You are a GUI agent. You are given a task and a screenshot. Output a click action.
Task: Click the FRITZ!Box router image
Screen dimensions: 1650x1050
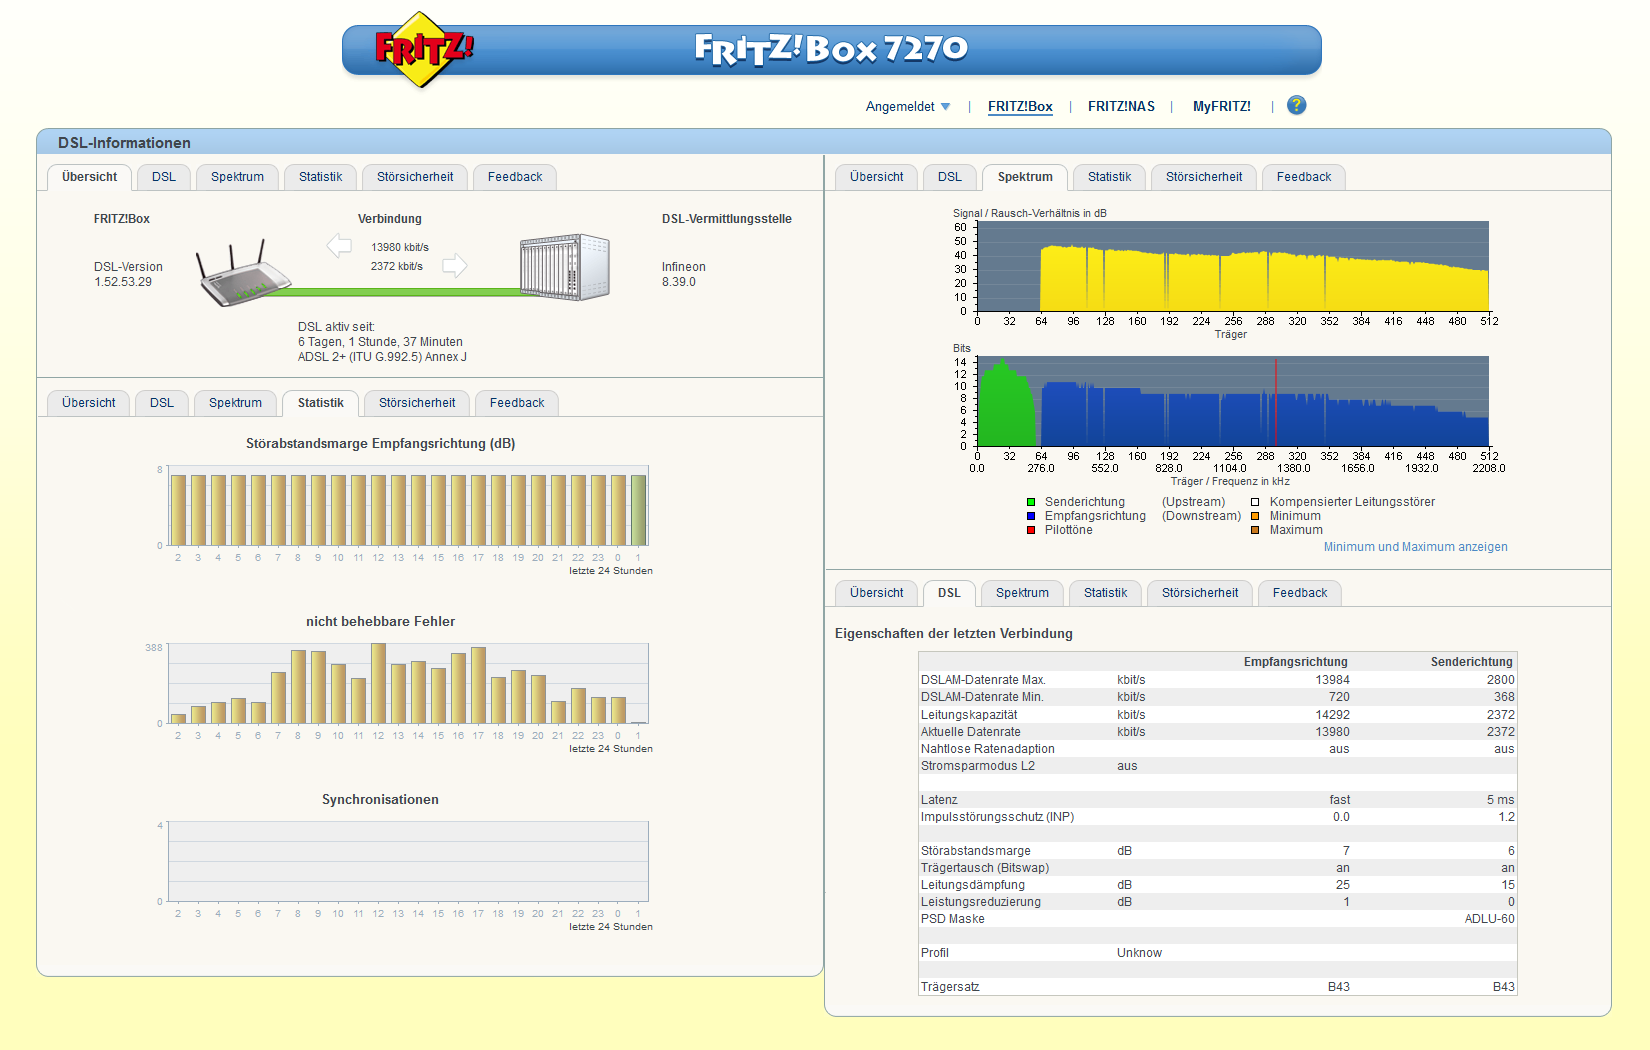click(245, 273)
